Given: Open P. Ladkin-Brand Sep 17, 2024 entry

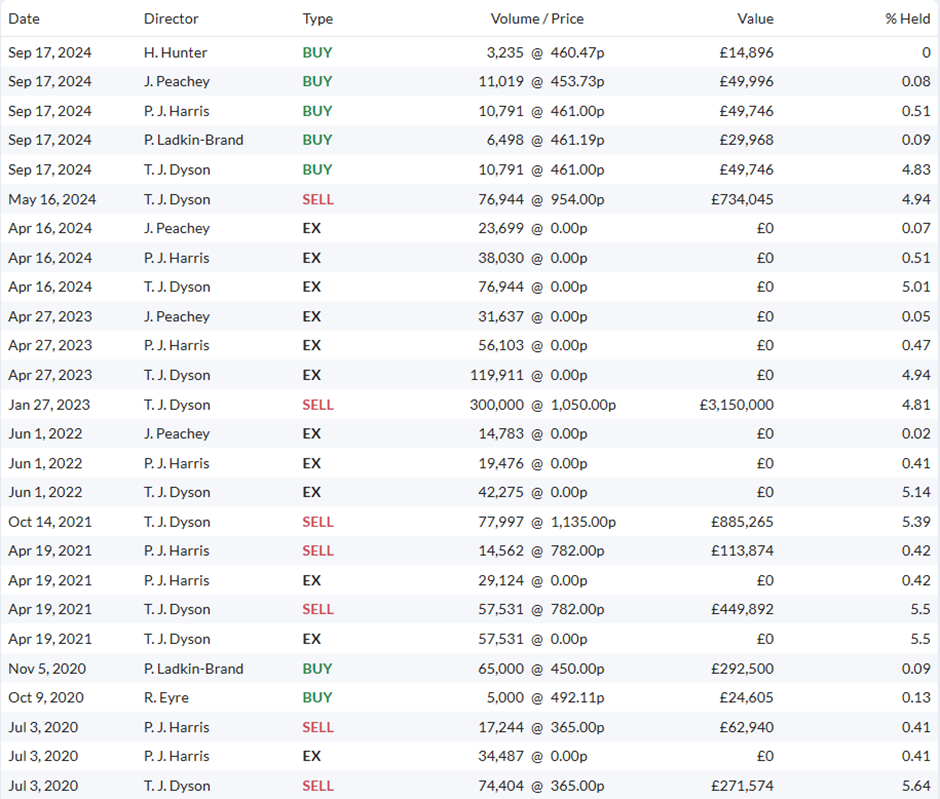Looking at the screenshot, I should click(x=194, y=140).
